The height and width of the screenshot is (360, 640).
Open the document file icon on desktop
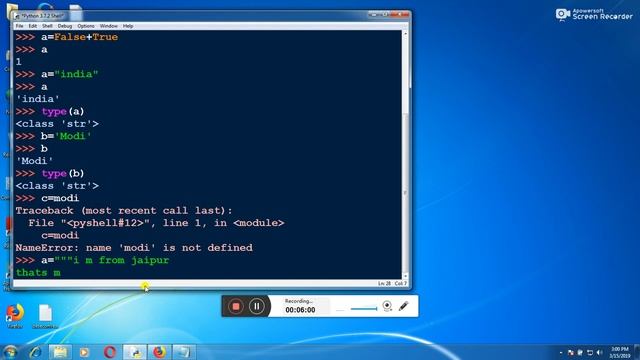tap(45, 316)
